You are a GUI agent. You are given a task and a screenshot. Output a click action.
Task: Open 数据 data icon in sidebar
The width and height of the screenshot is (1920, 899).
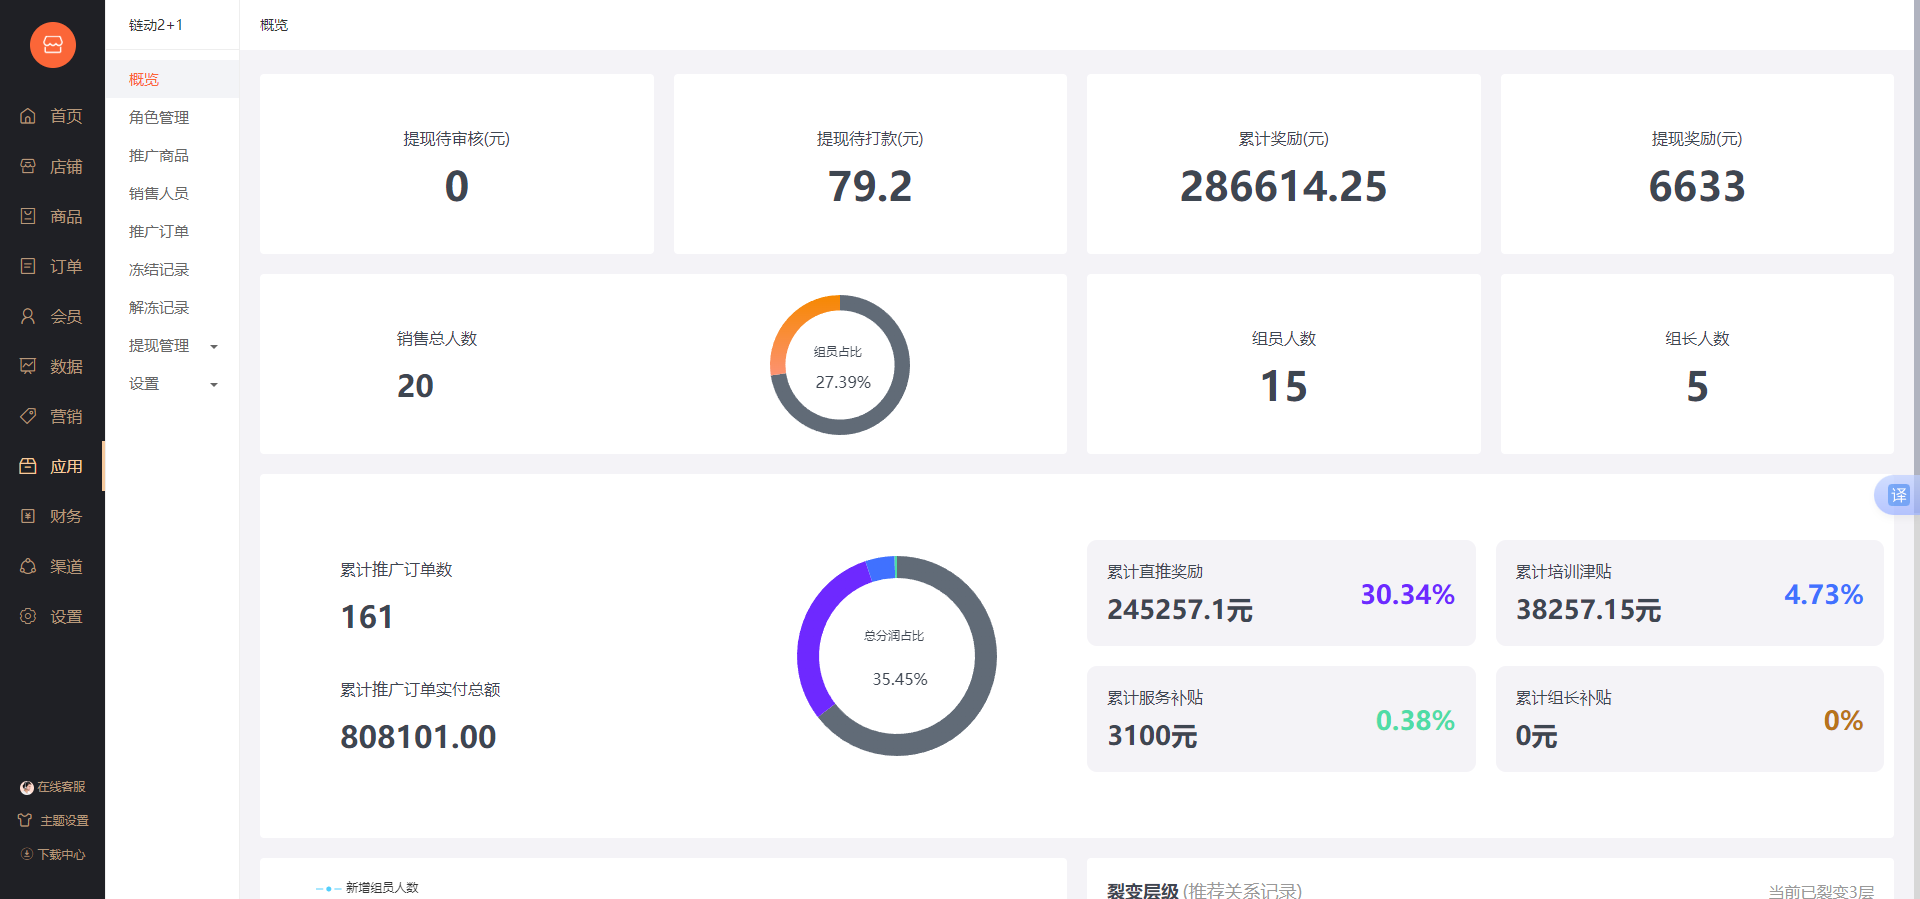pyautogui.click(x=28, y=366)
